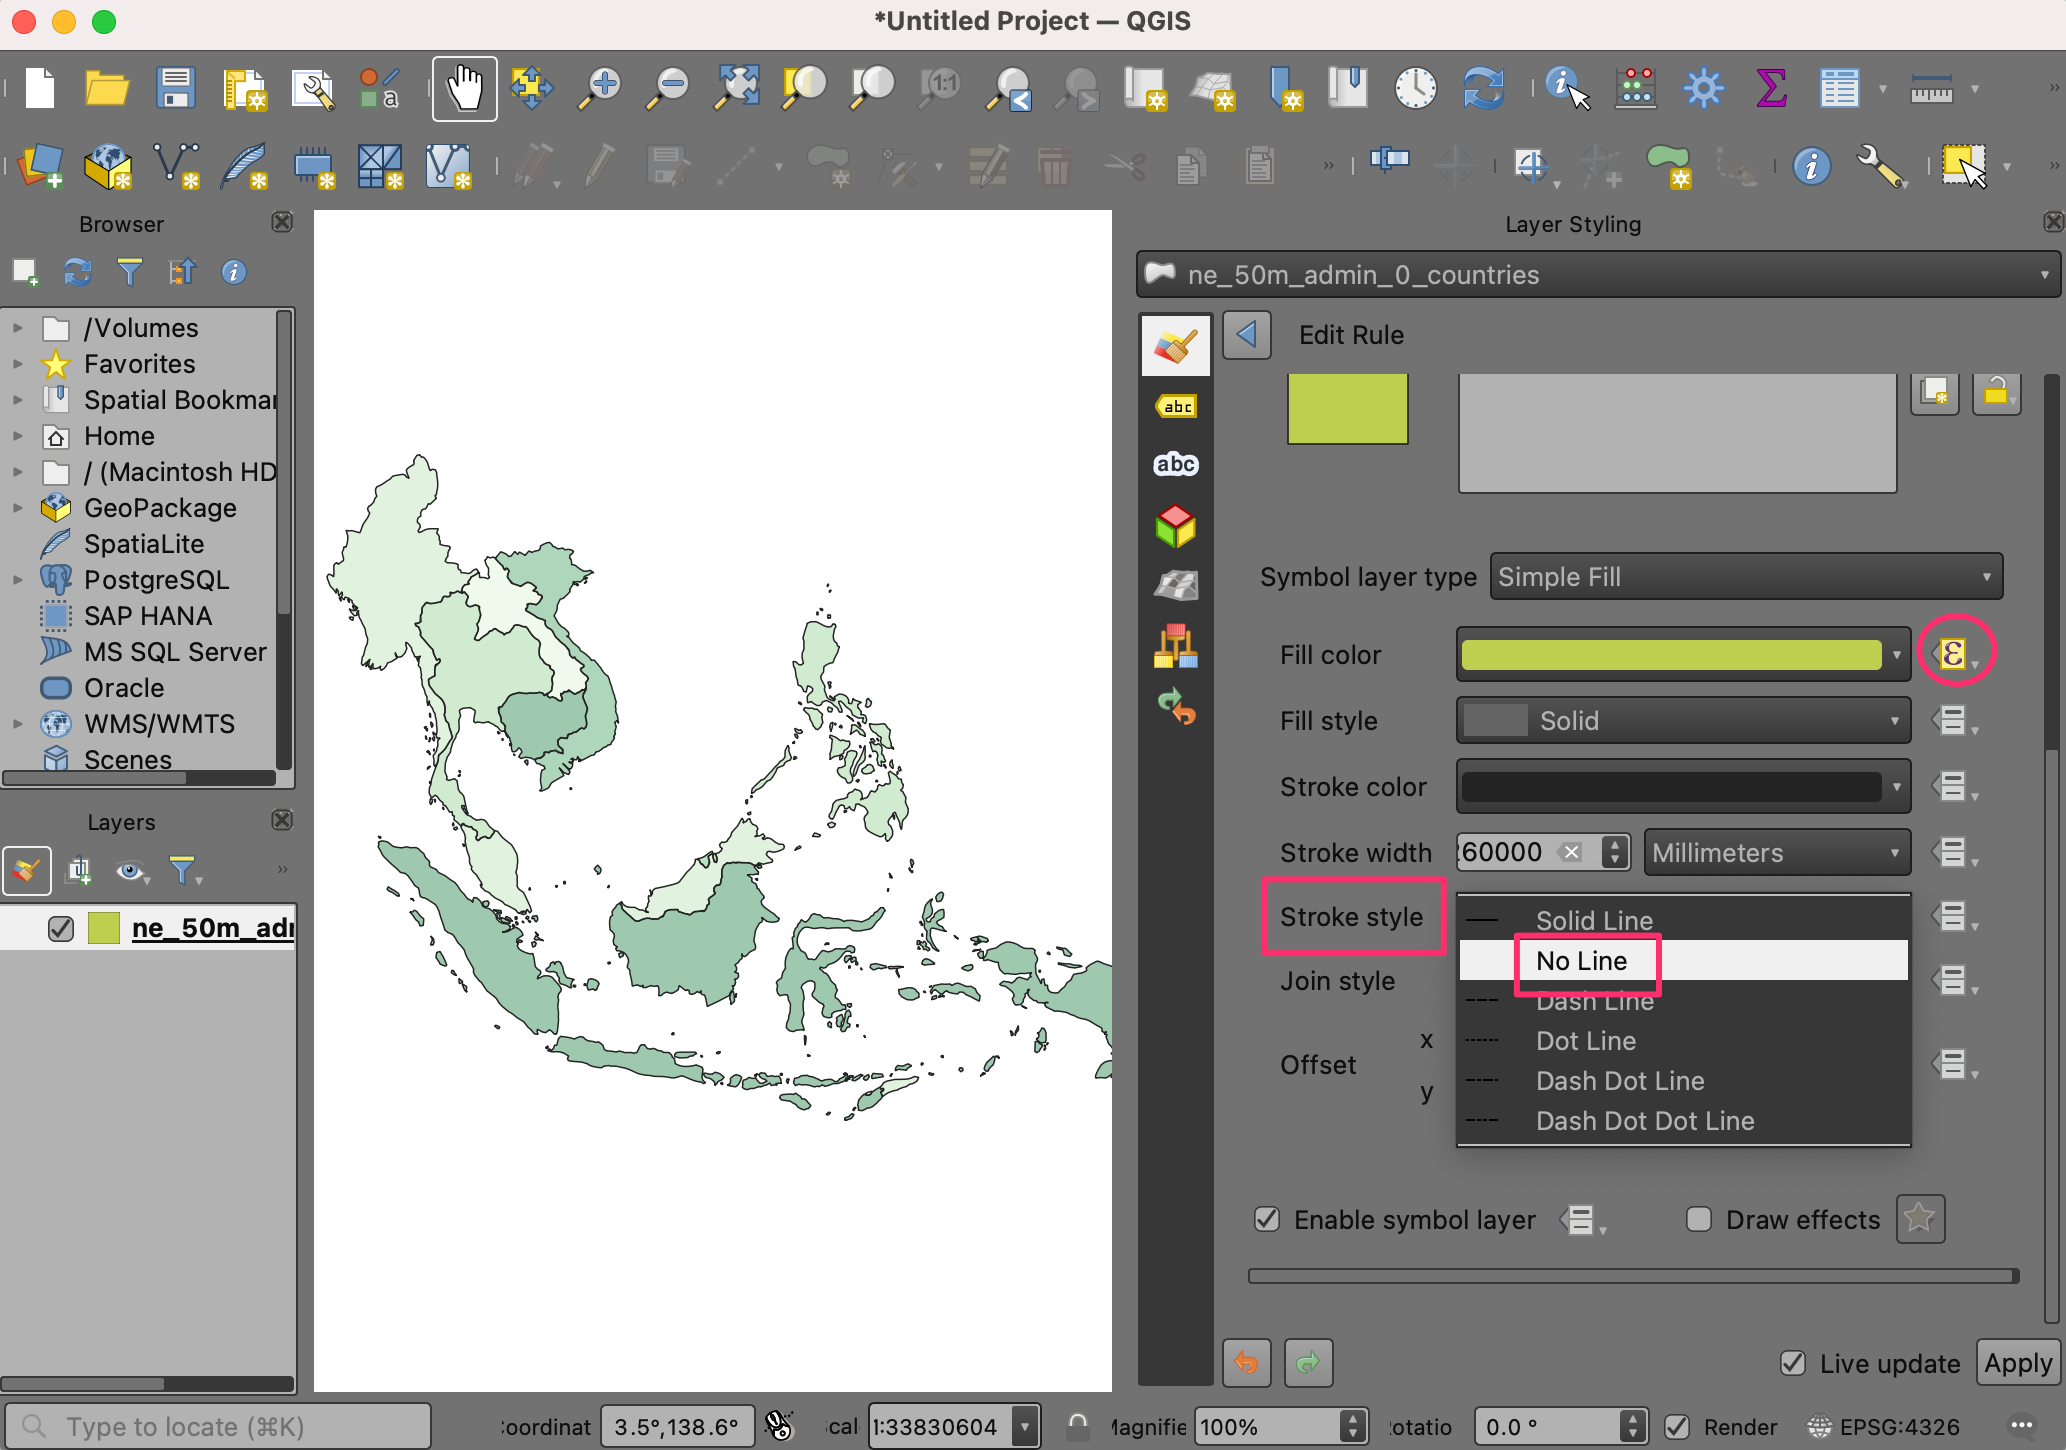Click the Save Project floppy icon

pos(176,89)
